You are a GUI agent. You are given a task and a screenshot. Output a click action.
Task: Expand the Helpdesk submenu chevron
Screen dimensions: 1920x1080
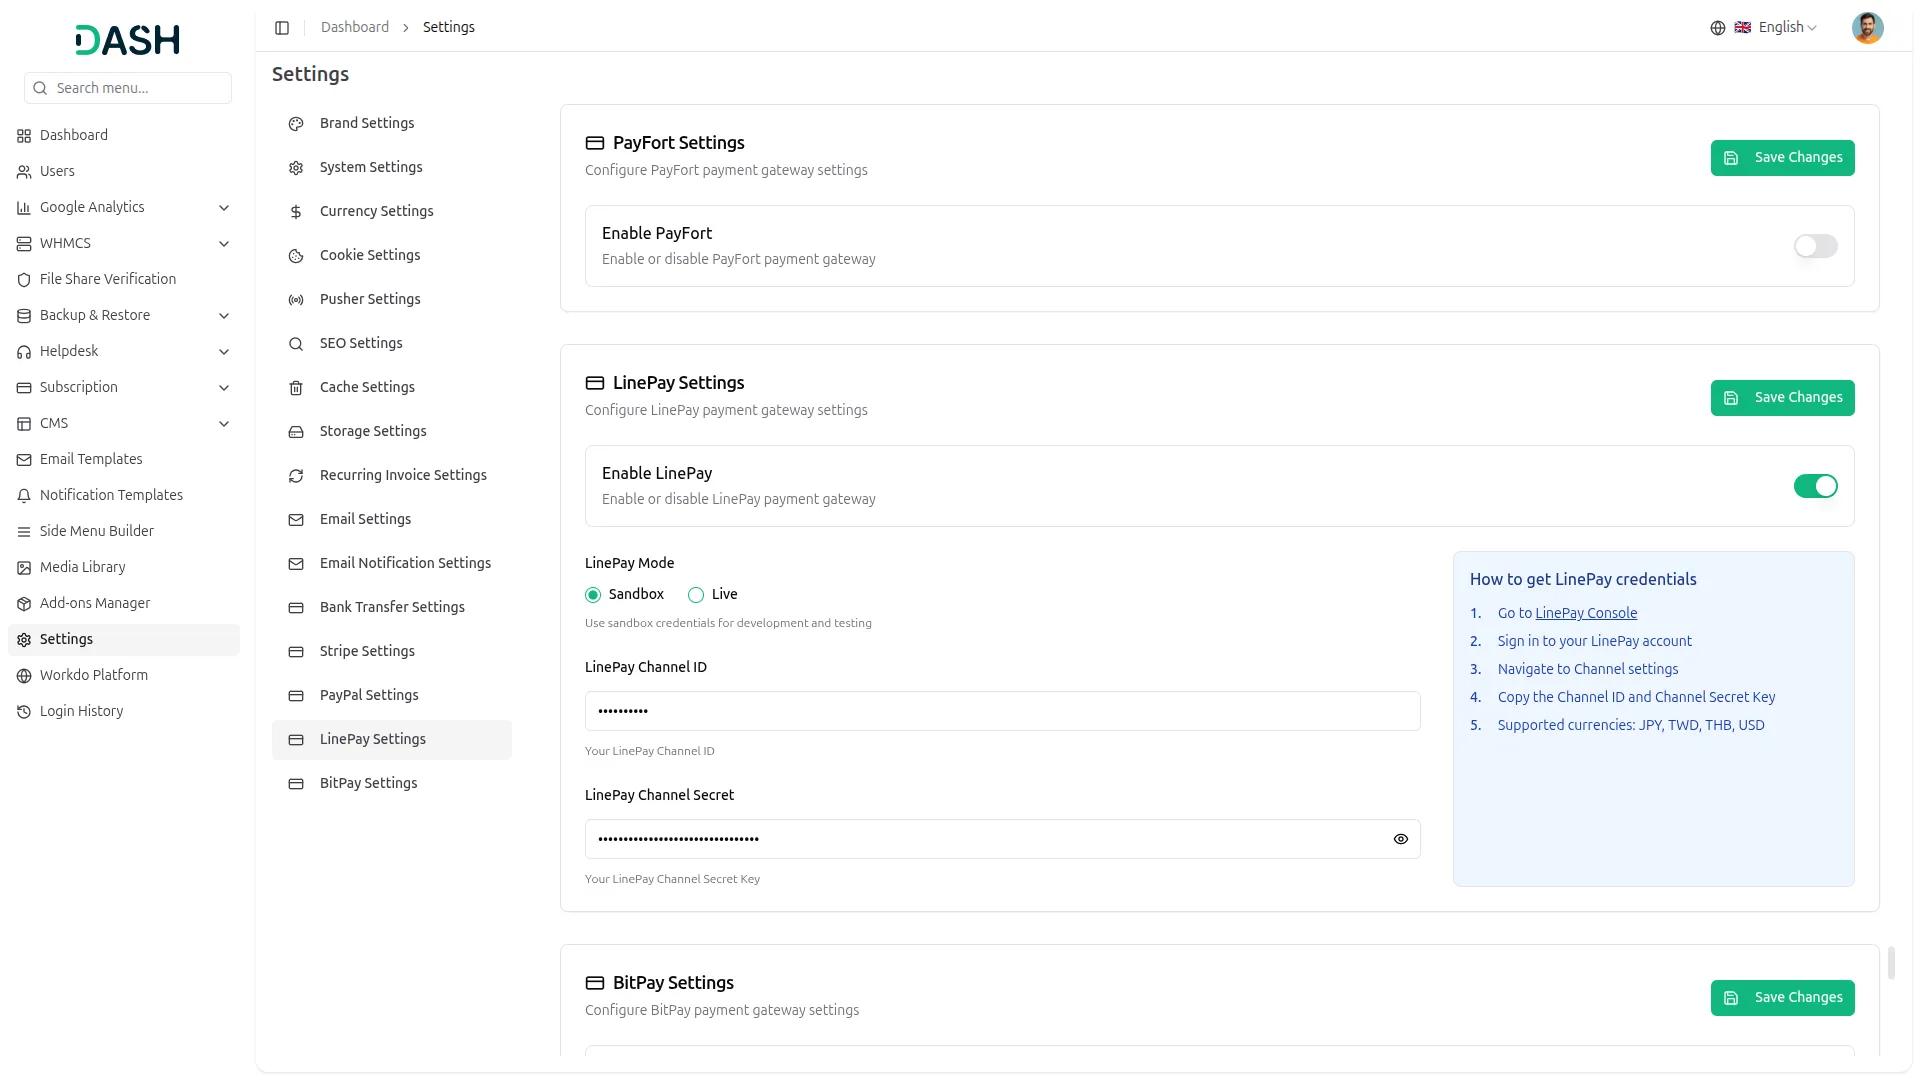[x=224, y=352]
